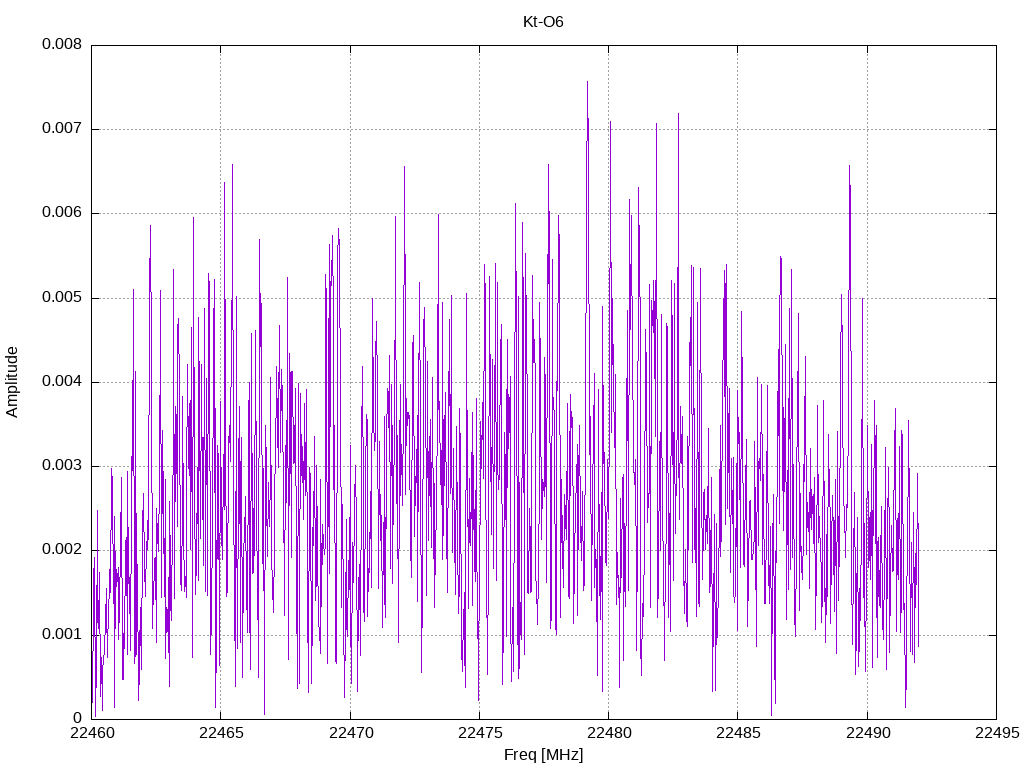Click the tallest spectrum peak near 22479 MHz
The image size is (1024, 768).
point(587,83)
